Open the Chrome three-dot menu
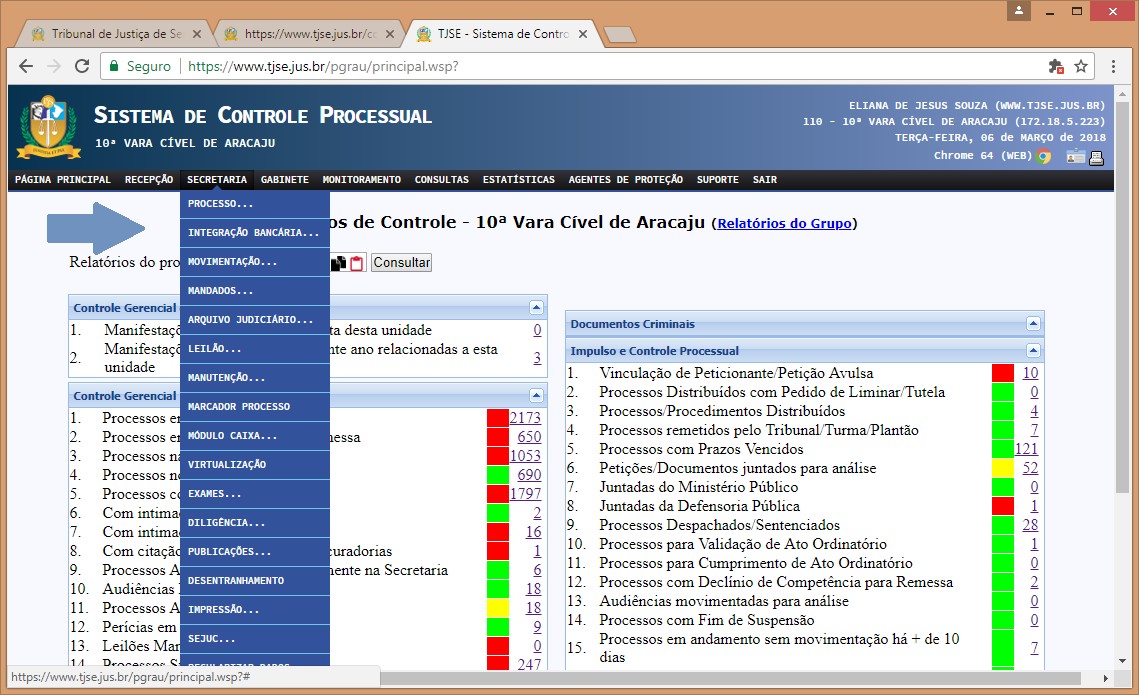The image size is (1139, 695). tap(1113, 66)
